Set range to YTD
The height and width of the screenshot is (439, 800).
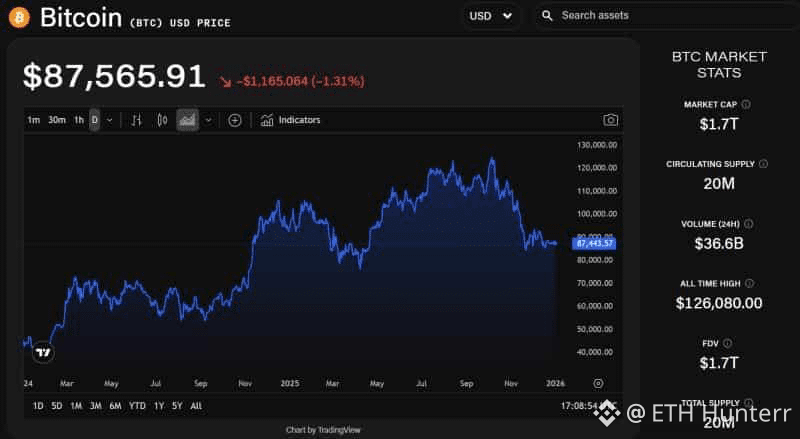click(x=137, y=406)
